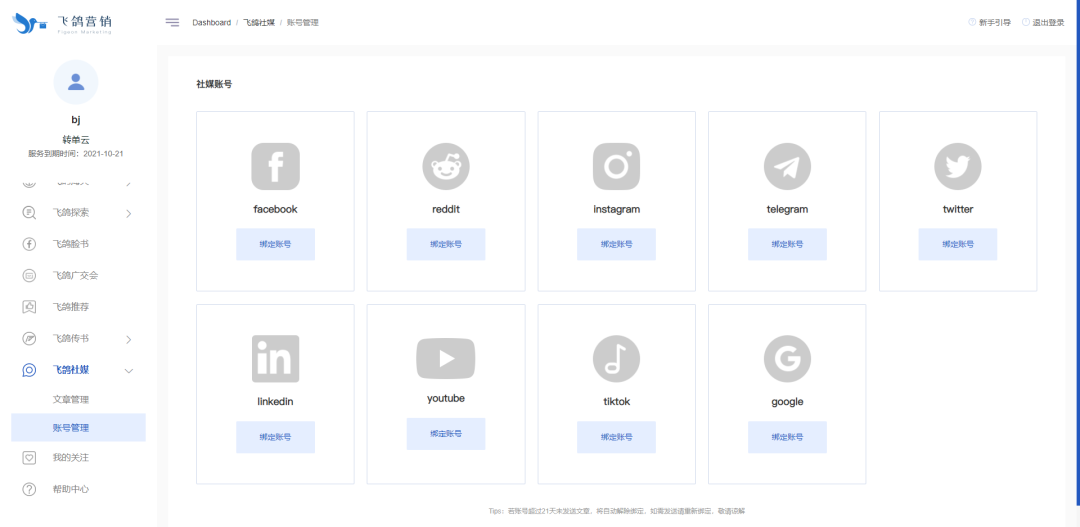Image resolution: width=1080 pixels, height=527 pixels.
Task: Click the facebook card label
Action: point(276,209)
